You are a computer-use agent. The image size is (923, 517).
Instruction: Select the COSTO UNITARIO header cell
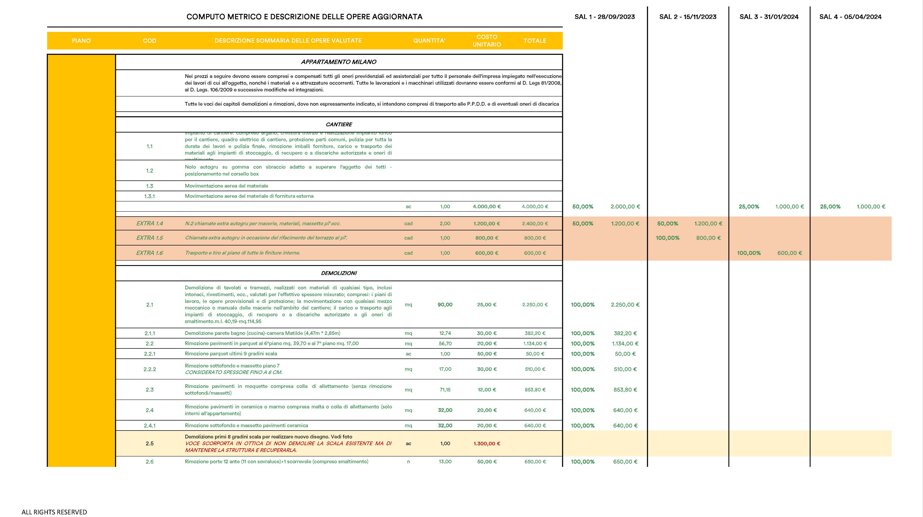click(x=487, y=41)
